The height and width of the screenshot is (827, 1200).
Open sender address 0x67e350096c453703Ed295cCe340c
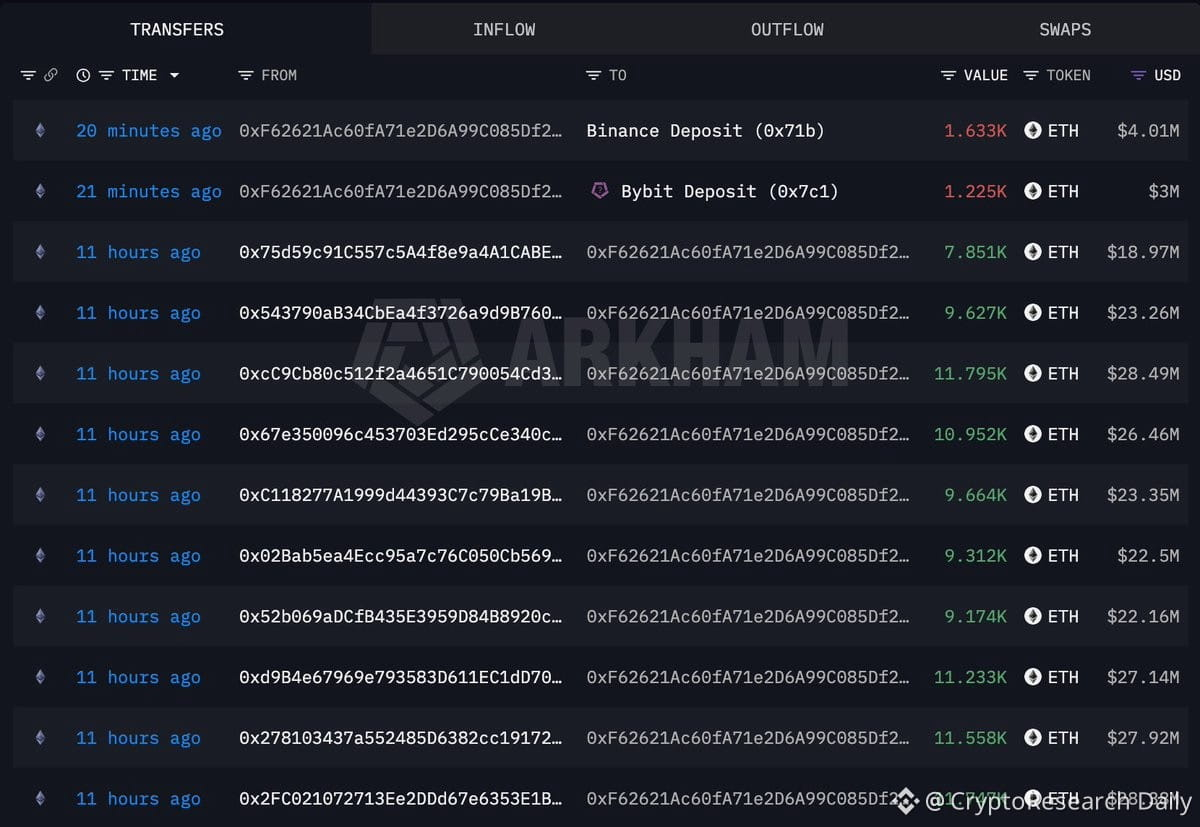(400, 435)
